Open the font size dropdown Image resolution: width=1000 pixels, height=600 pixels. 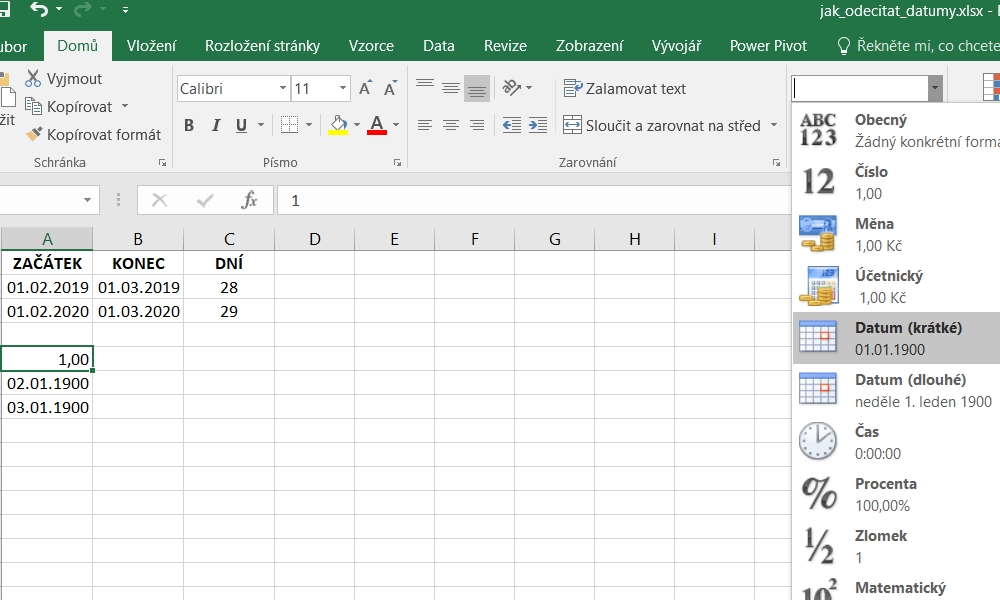tap(342, 88)
